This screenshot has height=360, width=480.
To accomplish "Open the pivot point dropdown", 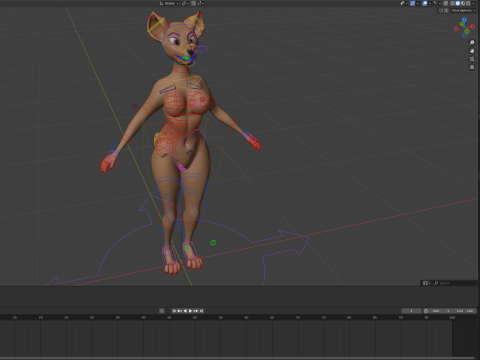I will coord(184,3).
